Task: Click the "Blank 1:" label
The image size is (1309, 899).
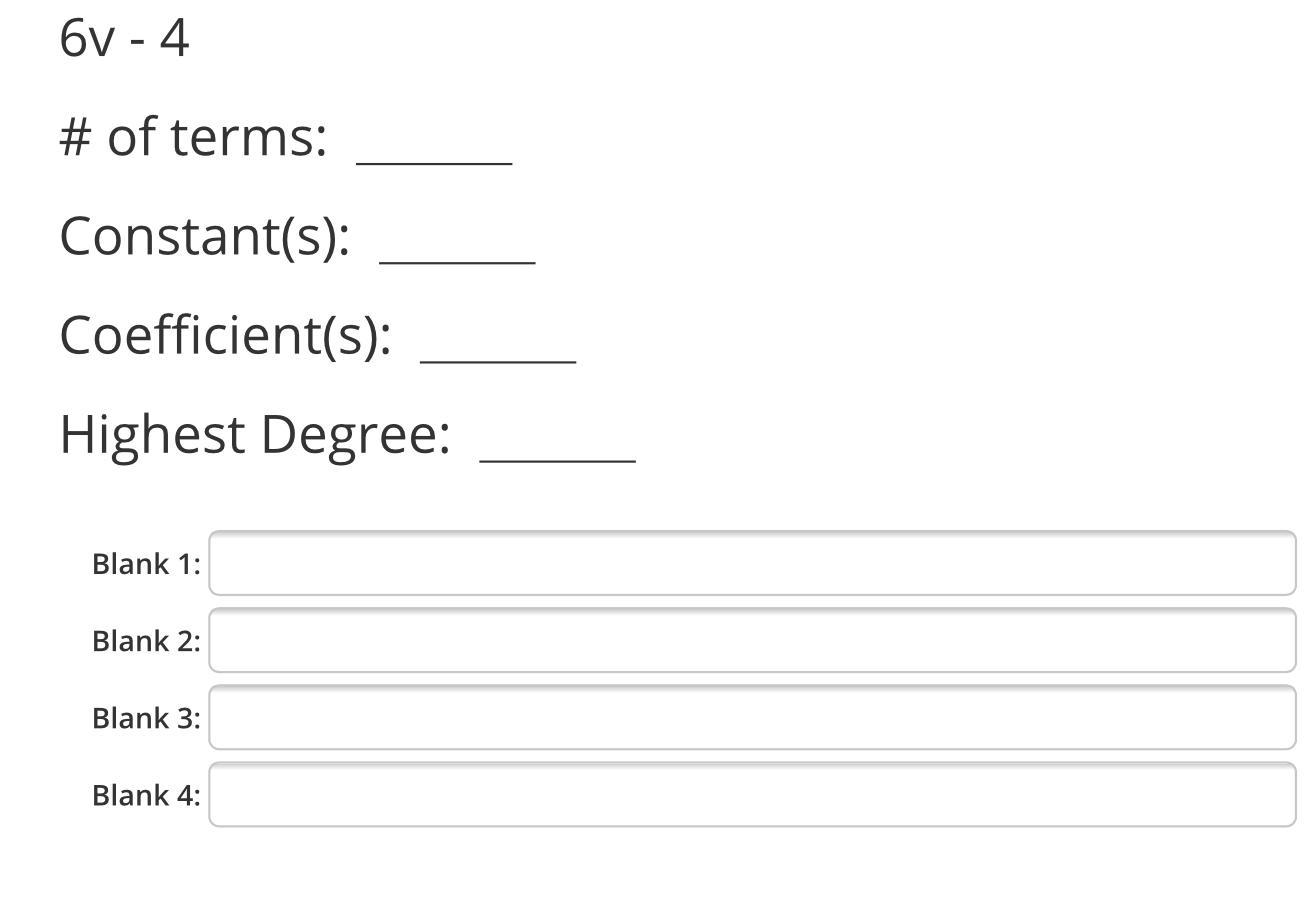Action: (x=146, y=564)
